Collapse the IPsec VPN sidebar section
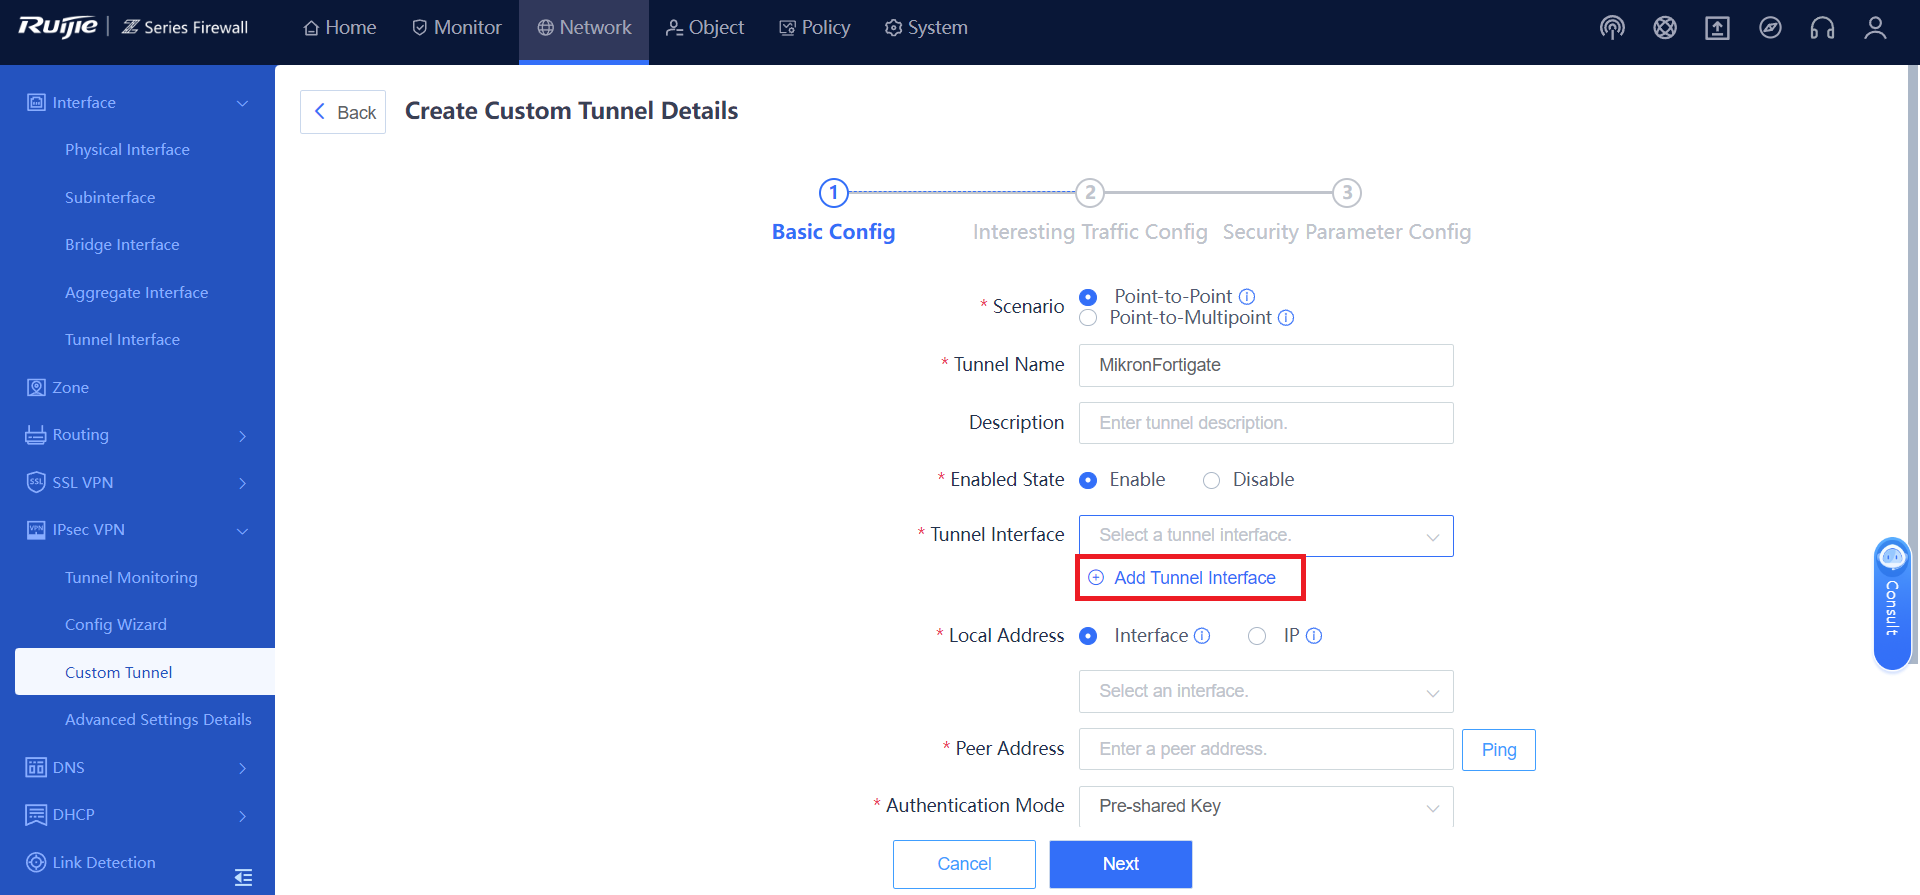The height and width of the screenshot is (895, 1920). pos(242,531)
